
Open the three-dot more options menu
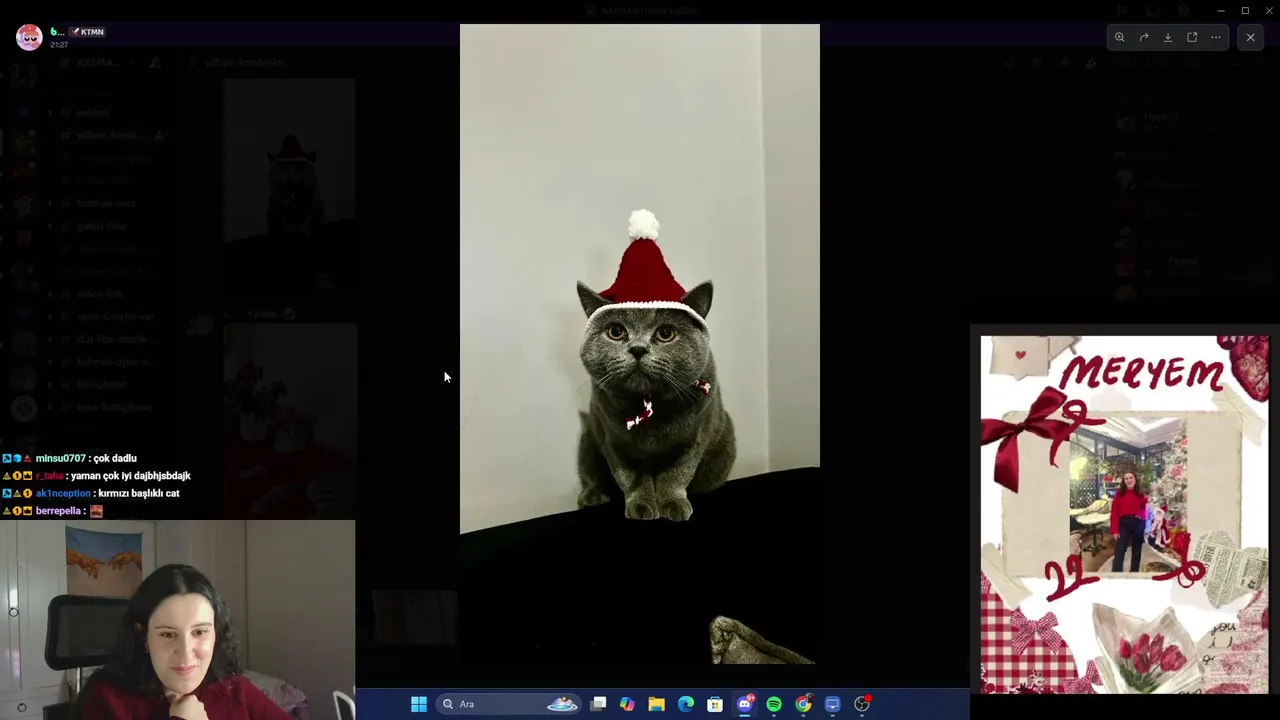(x=1216, y=37)
